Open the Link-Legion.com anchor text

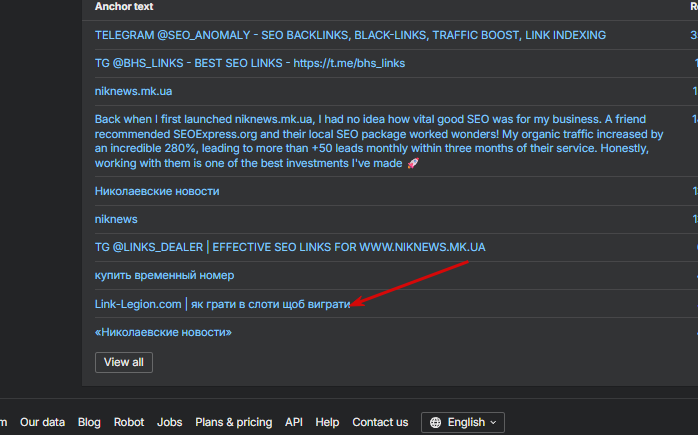coord(223,304)
